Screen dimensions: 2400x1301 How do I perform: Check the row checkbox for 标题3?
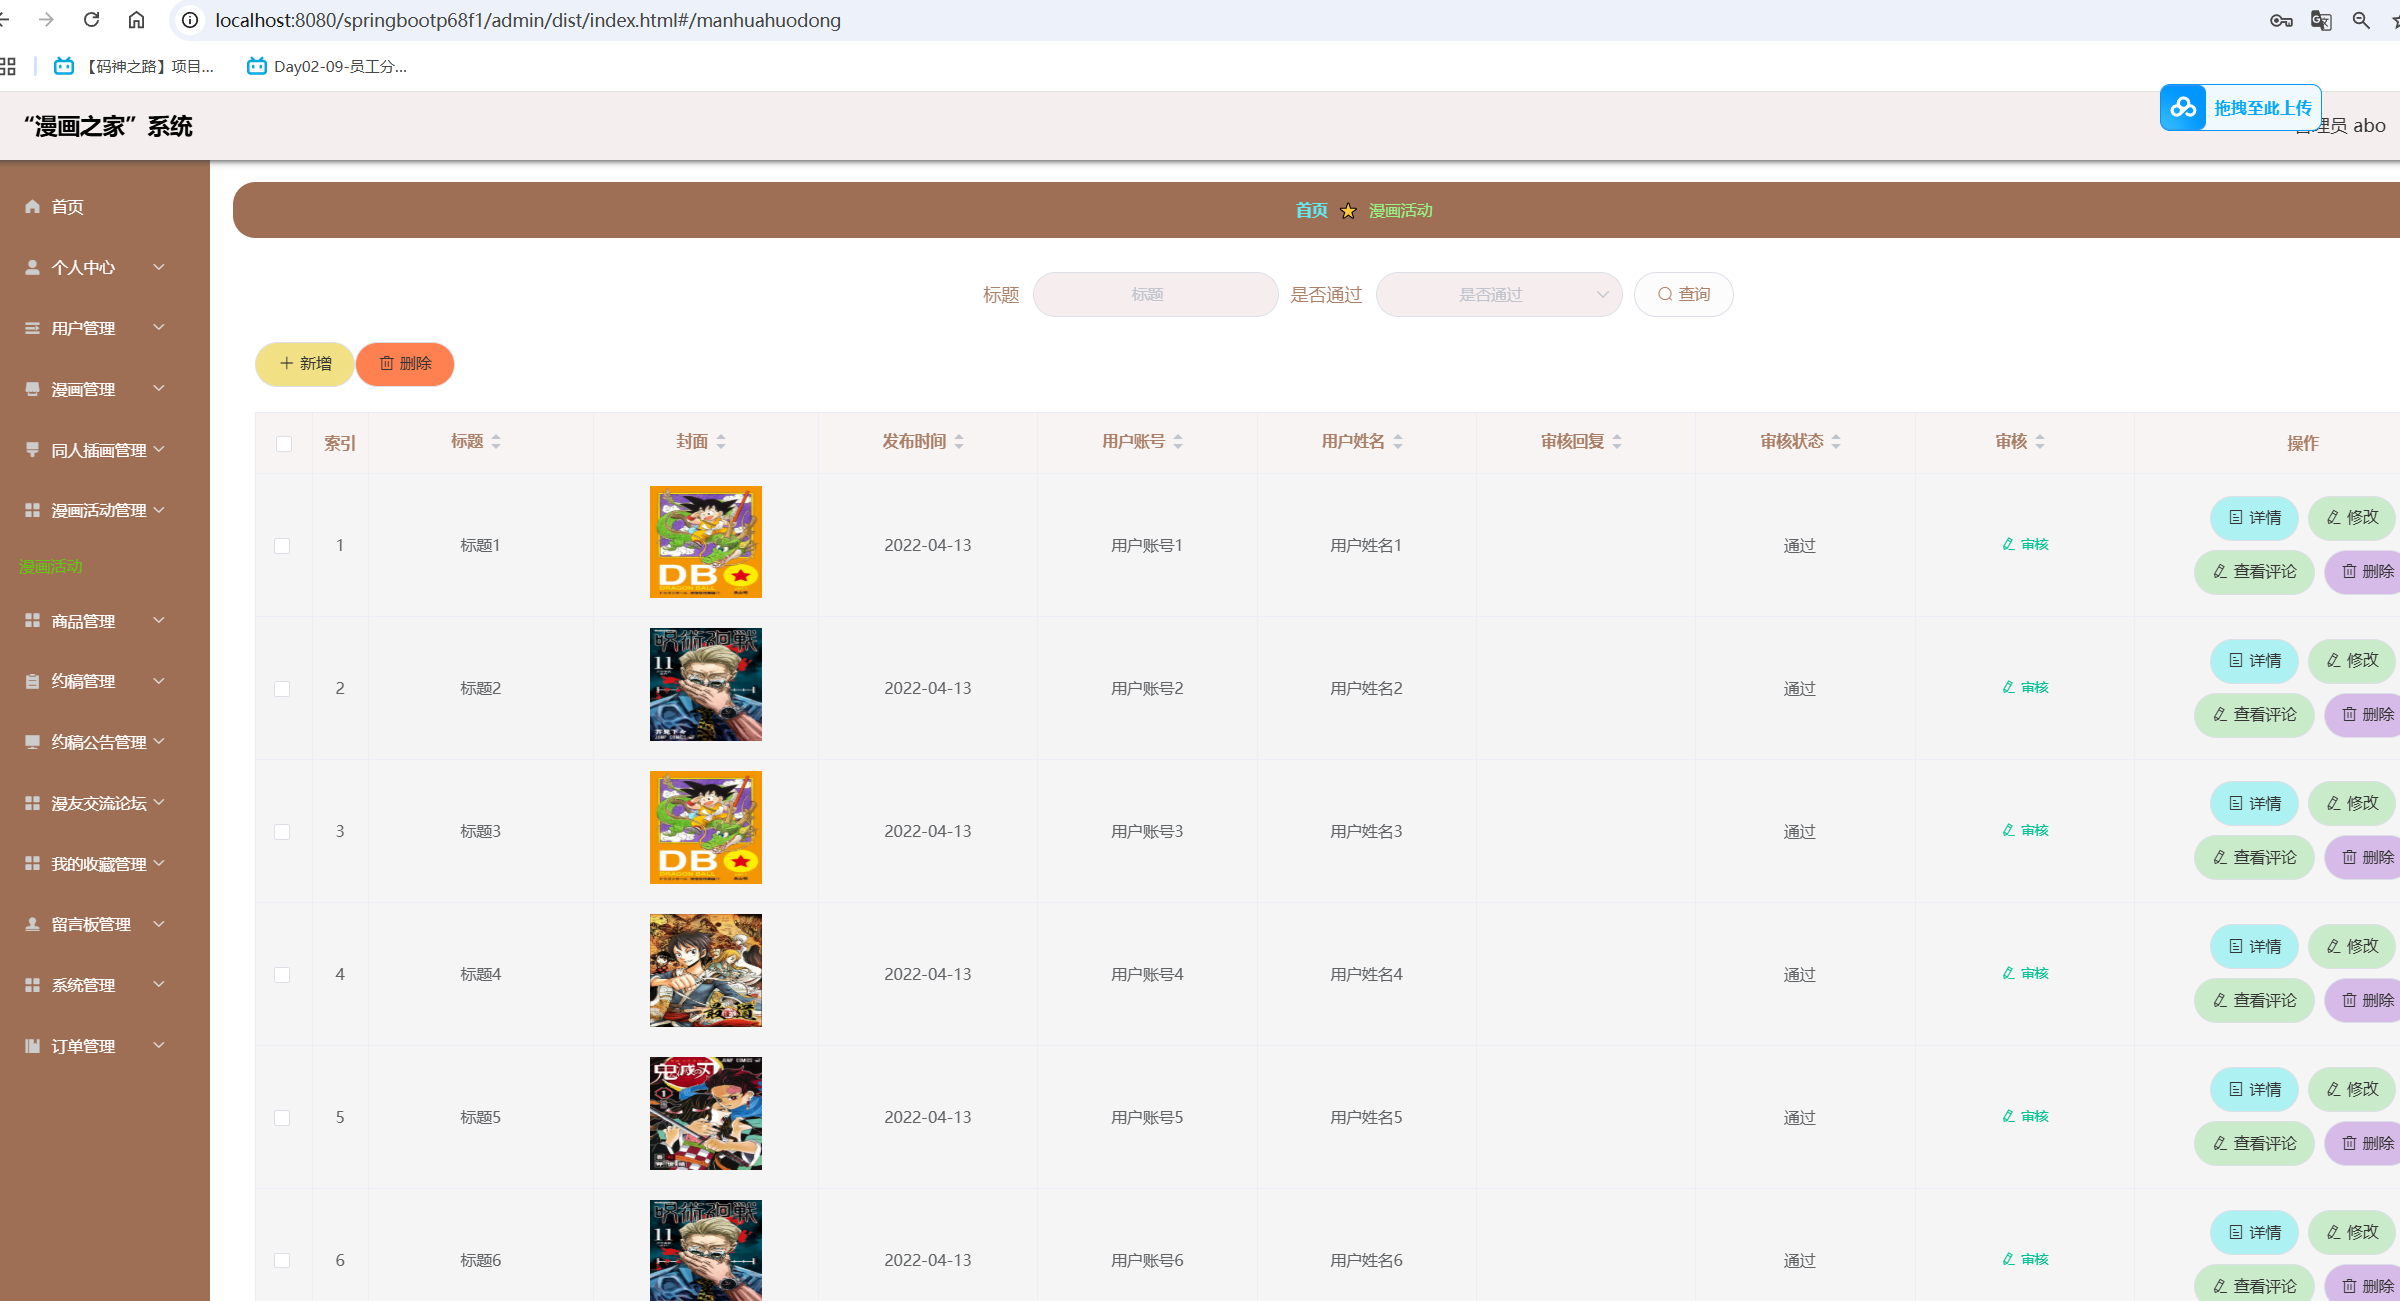coord(282,832)
